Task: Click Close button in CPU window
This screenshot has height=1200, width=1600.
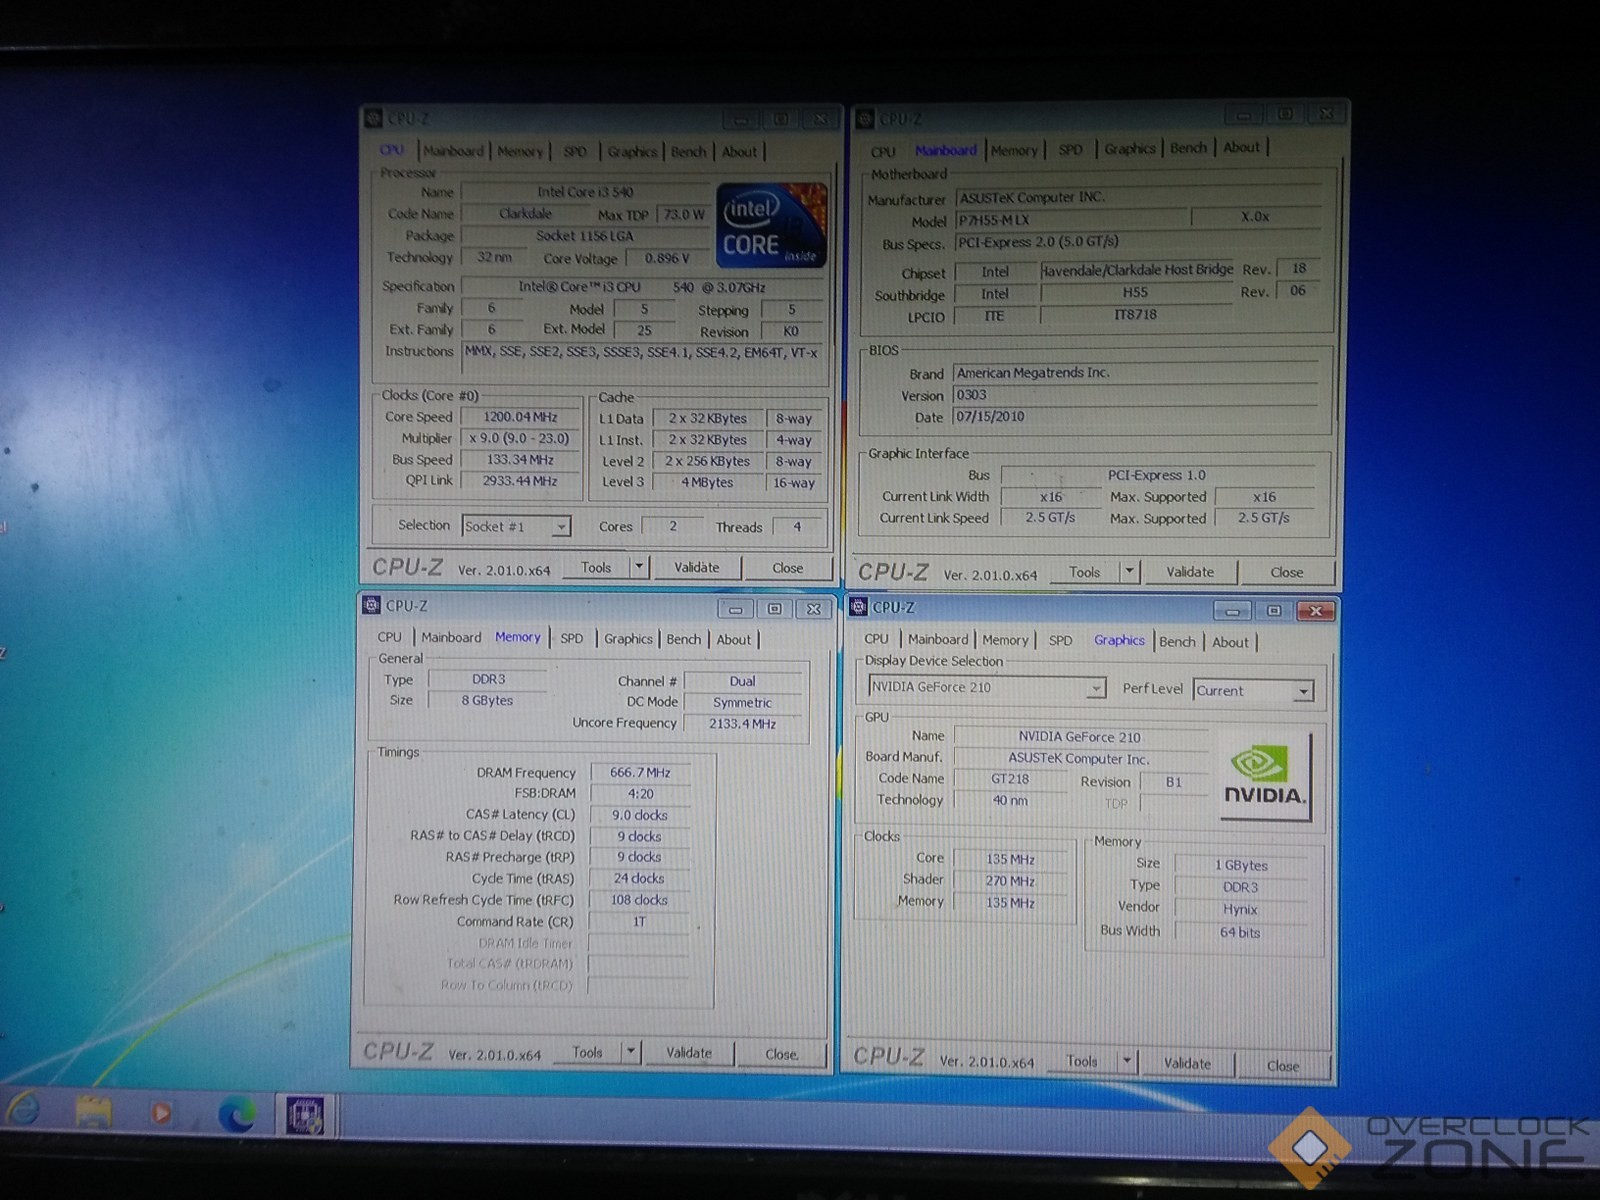Action: click(x=787, y=568)
